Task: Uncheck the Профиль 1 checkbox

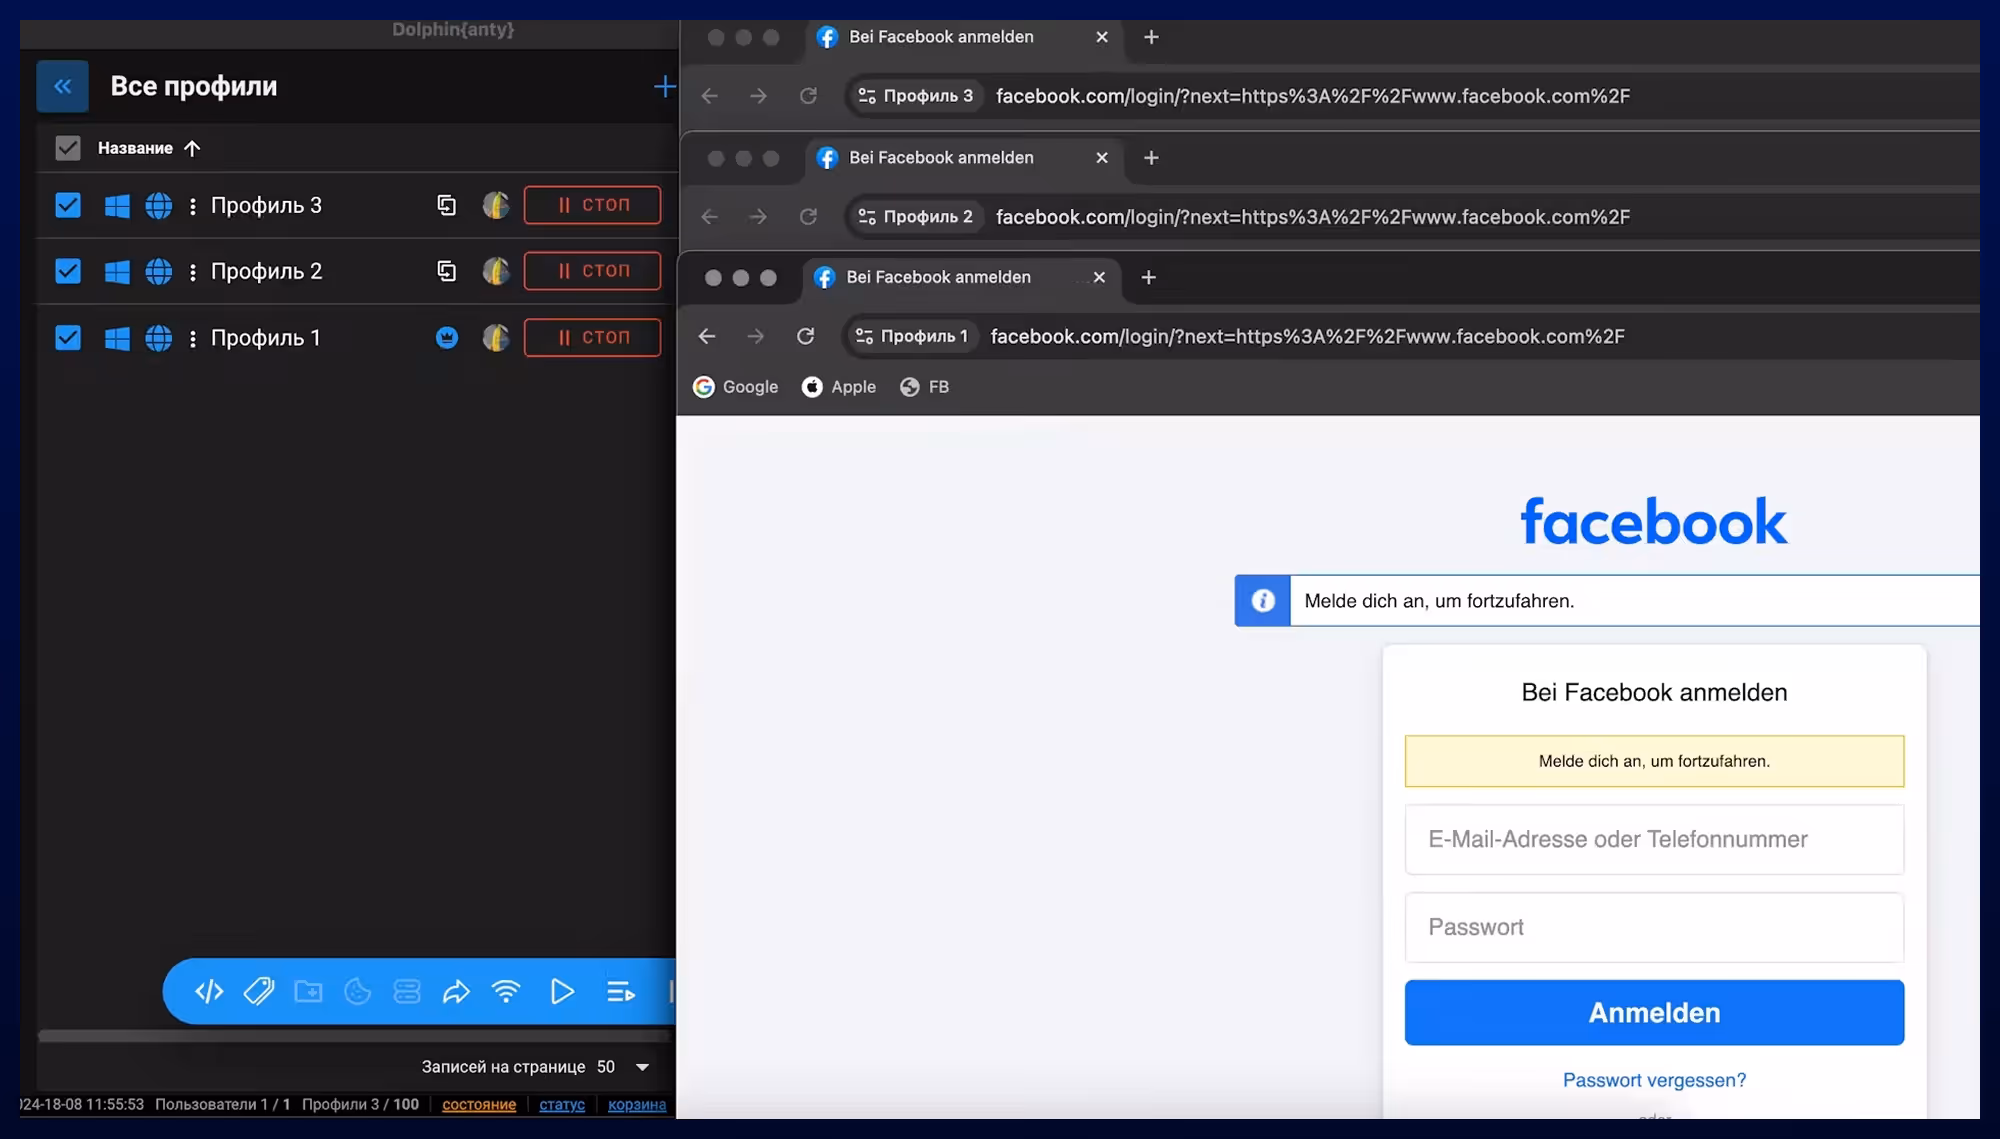Action: pos(68,338)
